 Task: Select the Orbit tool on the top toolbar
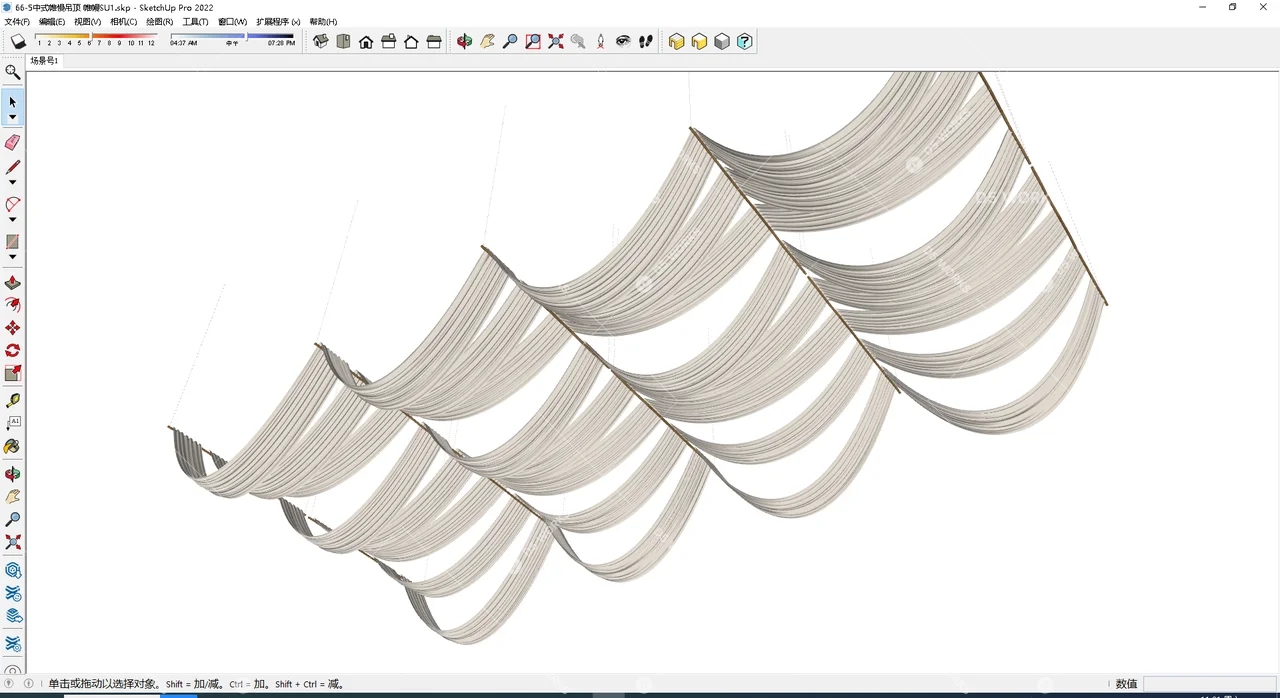pyautogui.click(x=464, y=41)
